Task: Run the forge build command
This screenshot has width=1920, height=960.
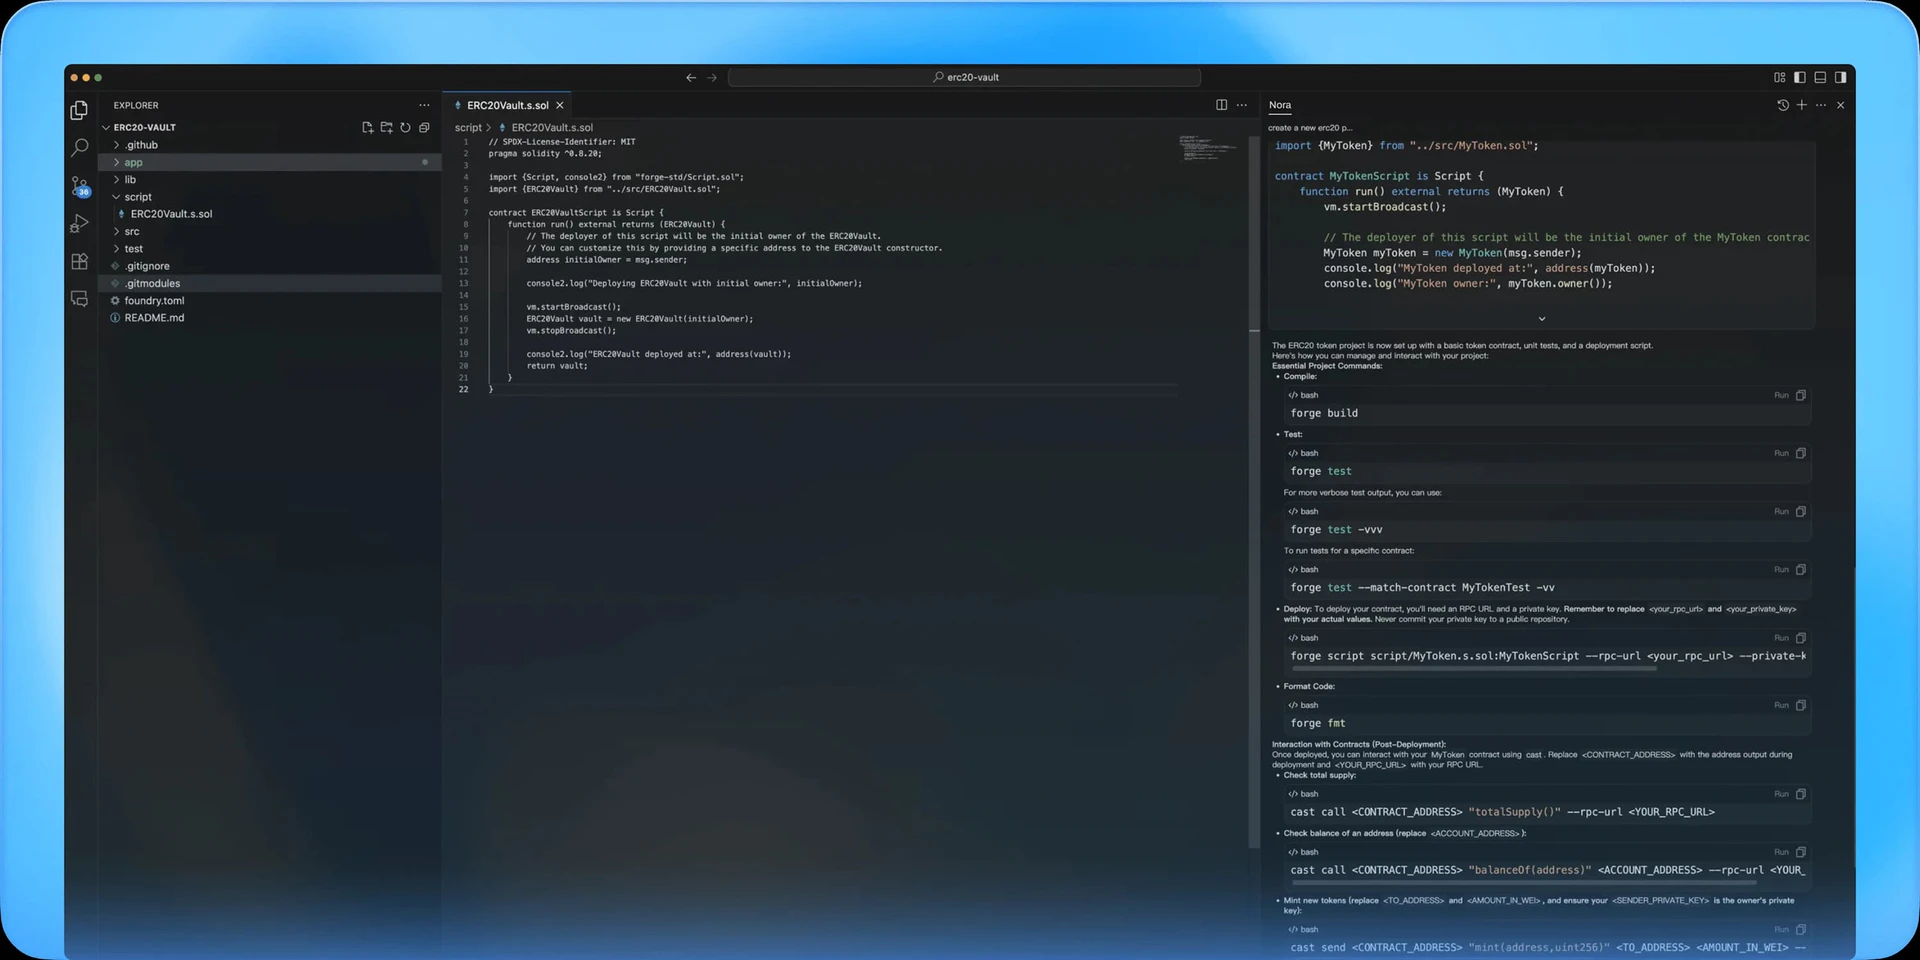Action: [x=1781, y=395]
